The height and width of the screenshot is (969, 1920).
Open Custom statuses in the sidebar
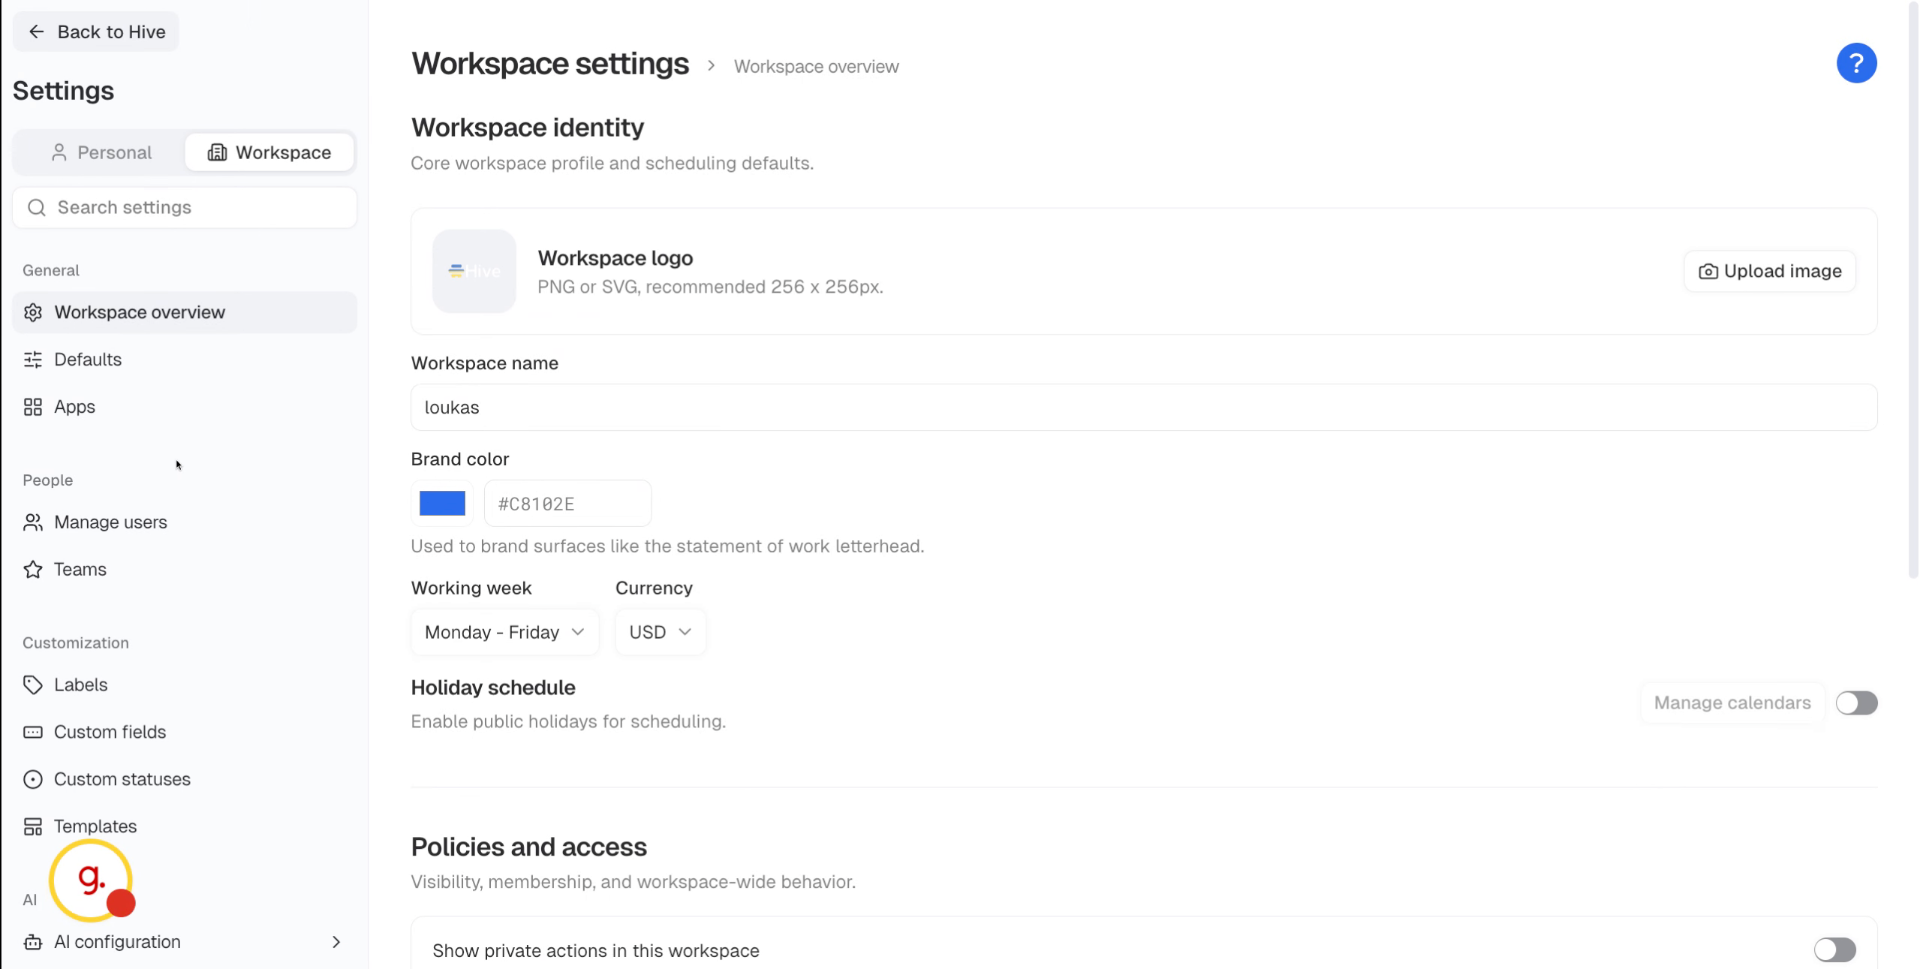click(x=185, y=779)
